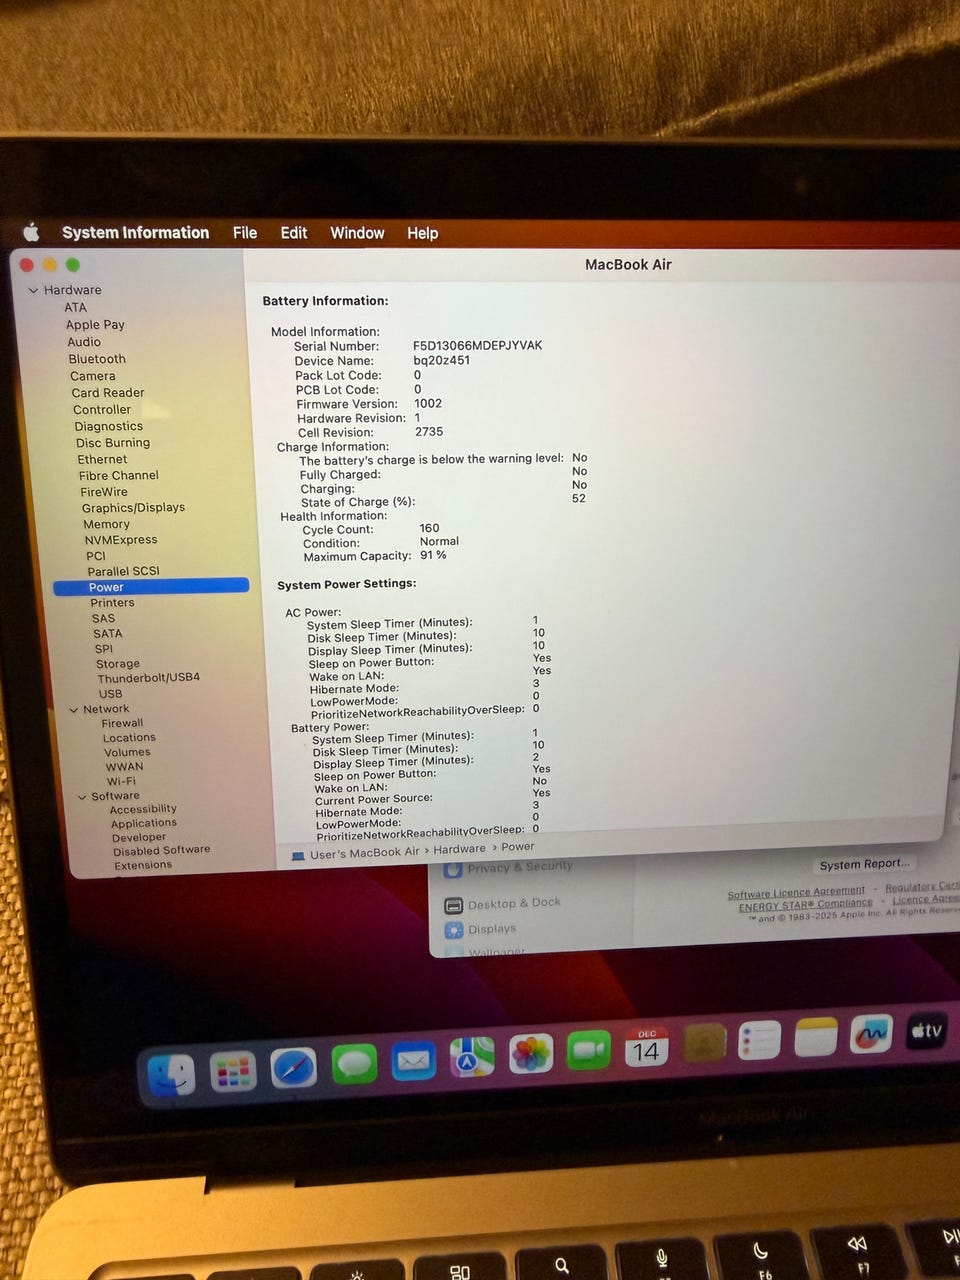
Task: Select PCI in the sidebar
Action: click(x=96, y=556)
